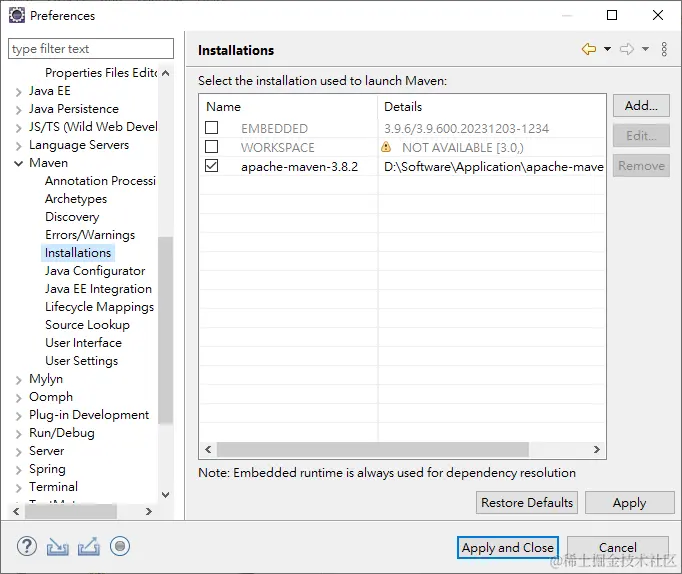Expand the Language Servers node
This screenshot has width=682, height=574.
click(x=18, y=146)
